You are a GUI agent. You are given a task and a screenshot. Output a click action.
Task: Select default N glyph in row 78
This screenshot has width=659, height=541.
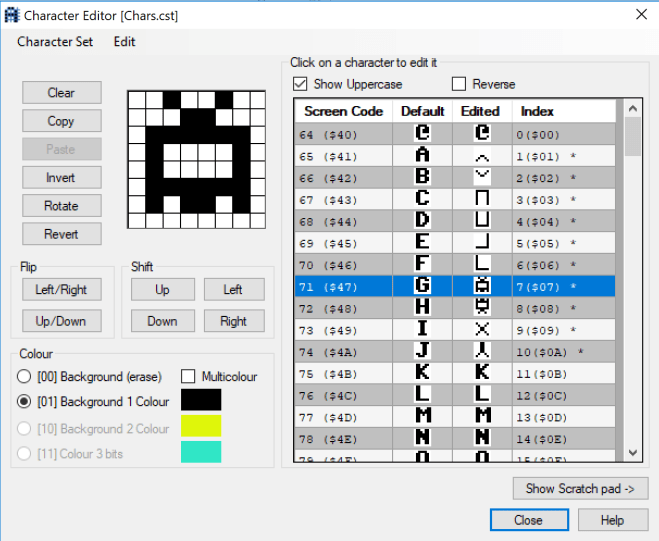(x=422, y=439)
